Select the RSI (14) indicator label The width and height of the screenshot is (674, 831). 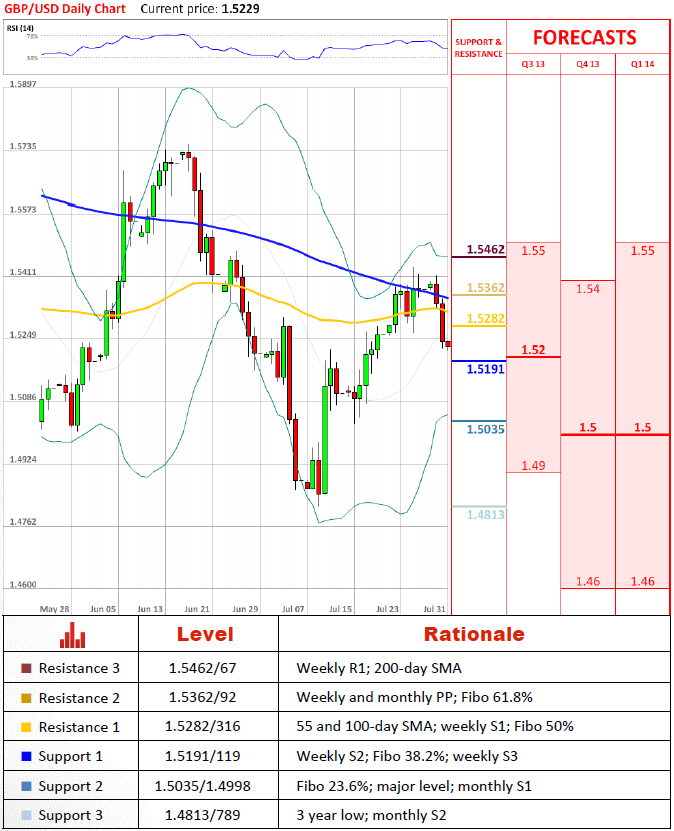18,28
